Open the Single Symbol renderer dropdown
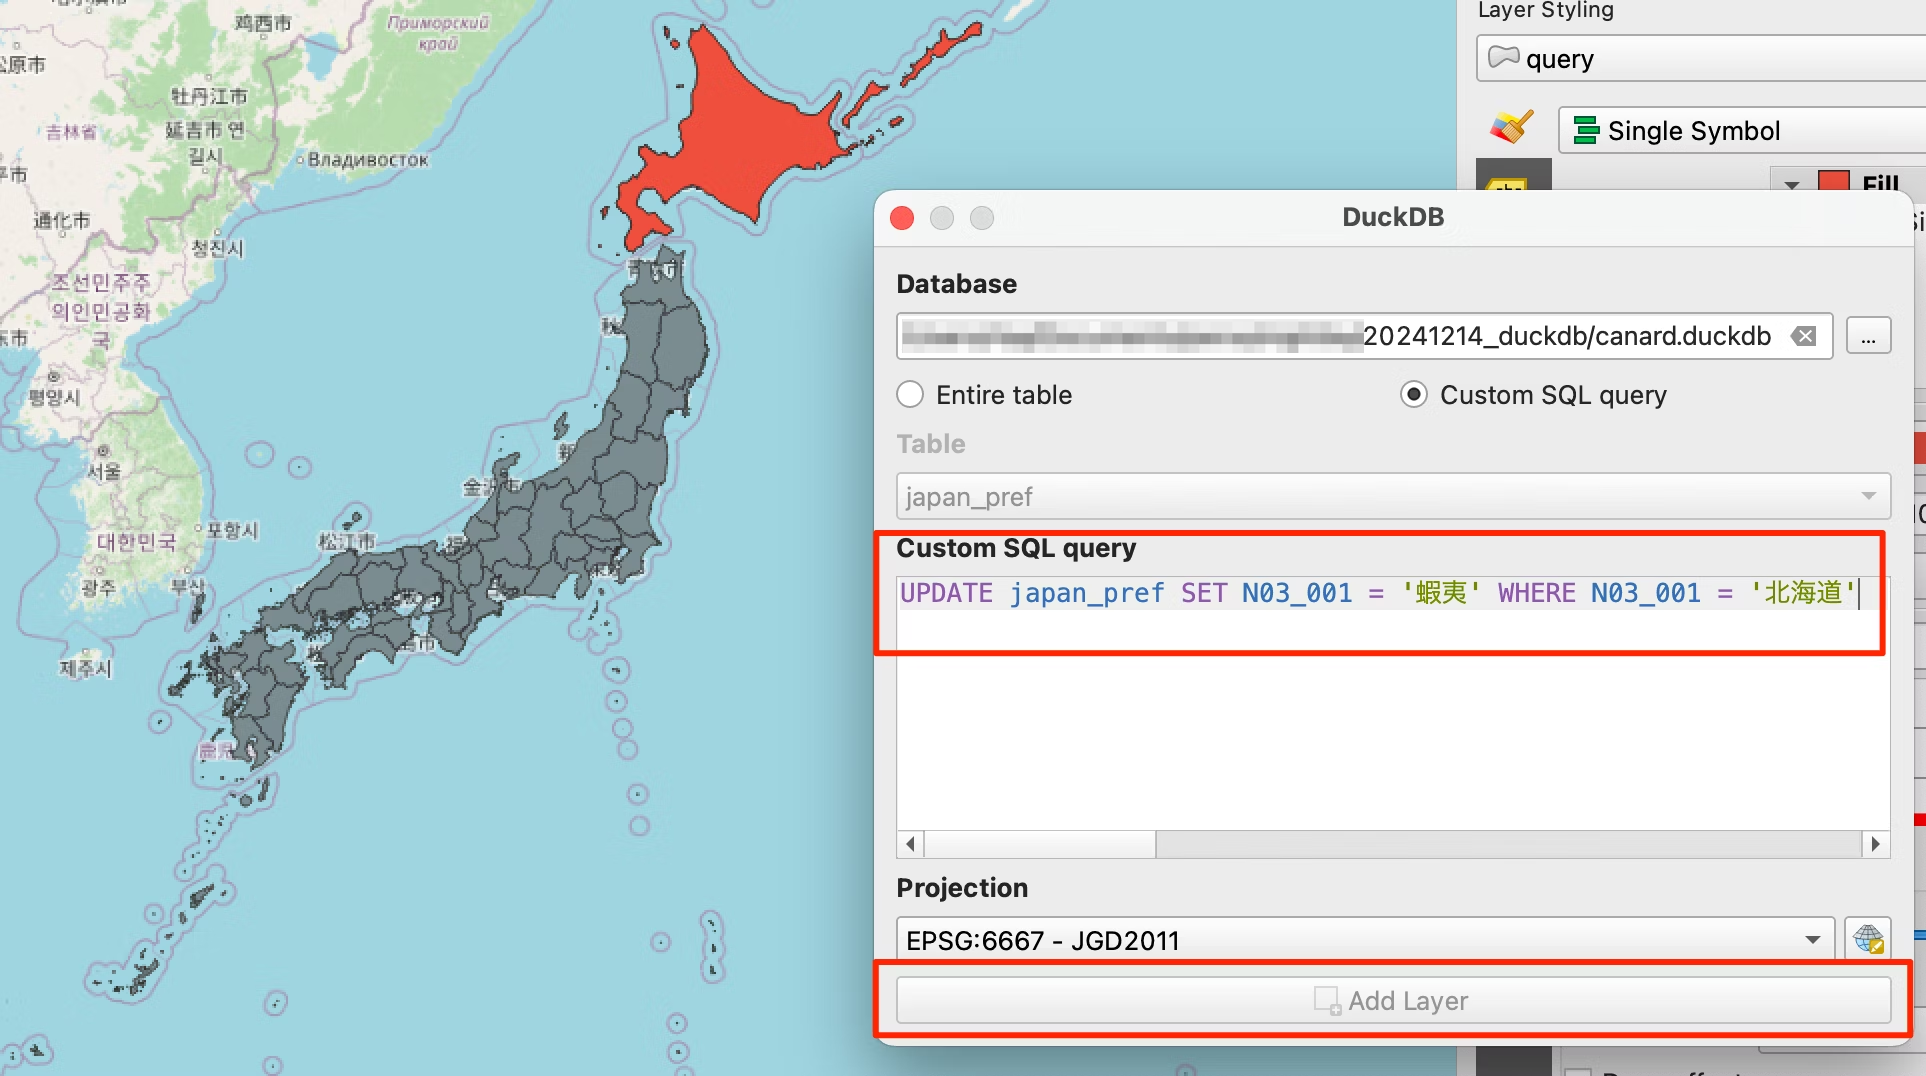Viewport: 1926px width, 1076px height. tap(1743, 131)
